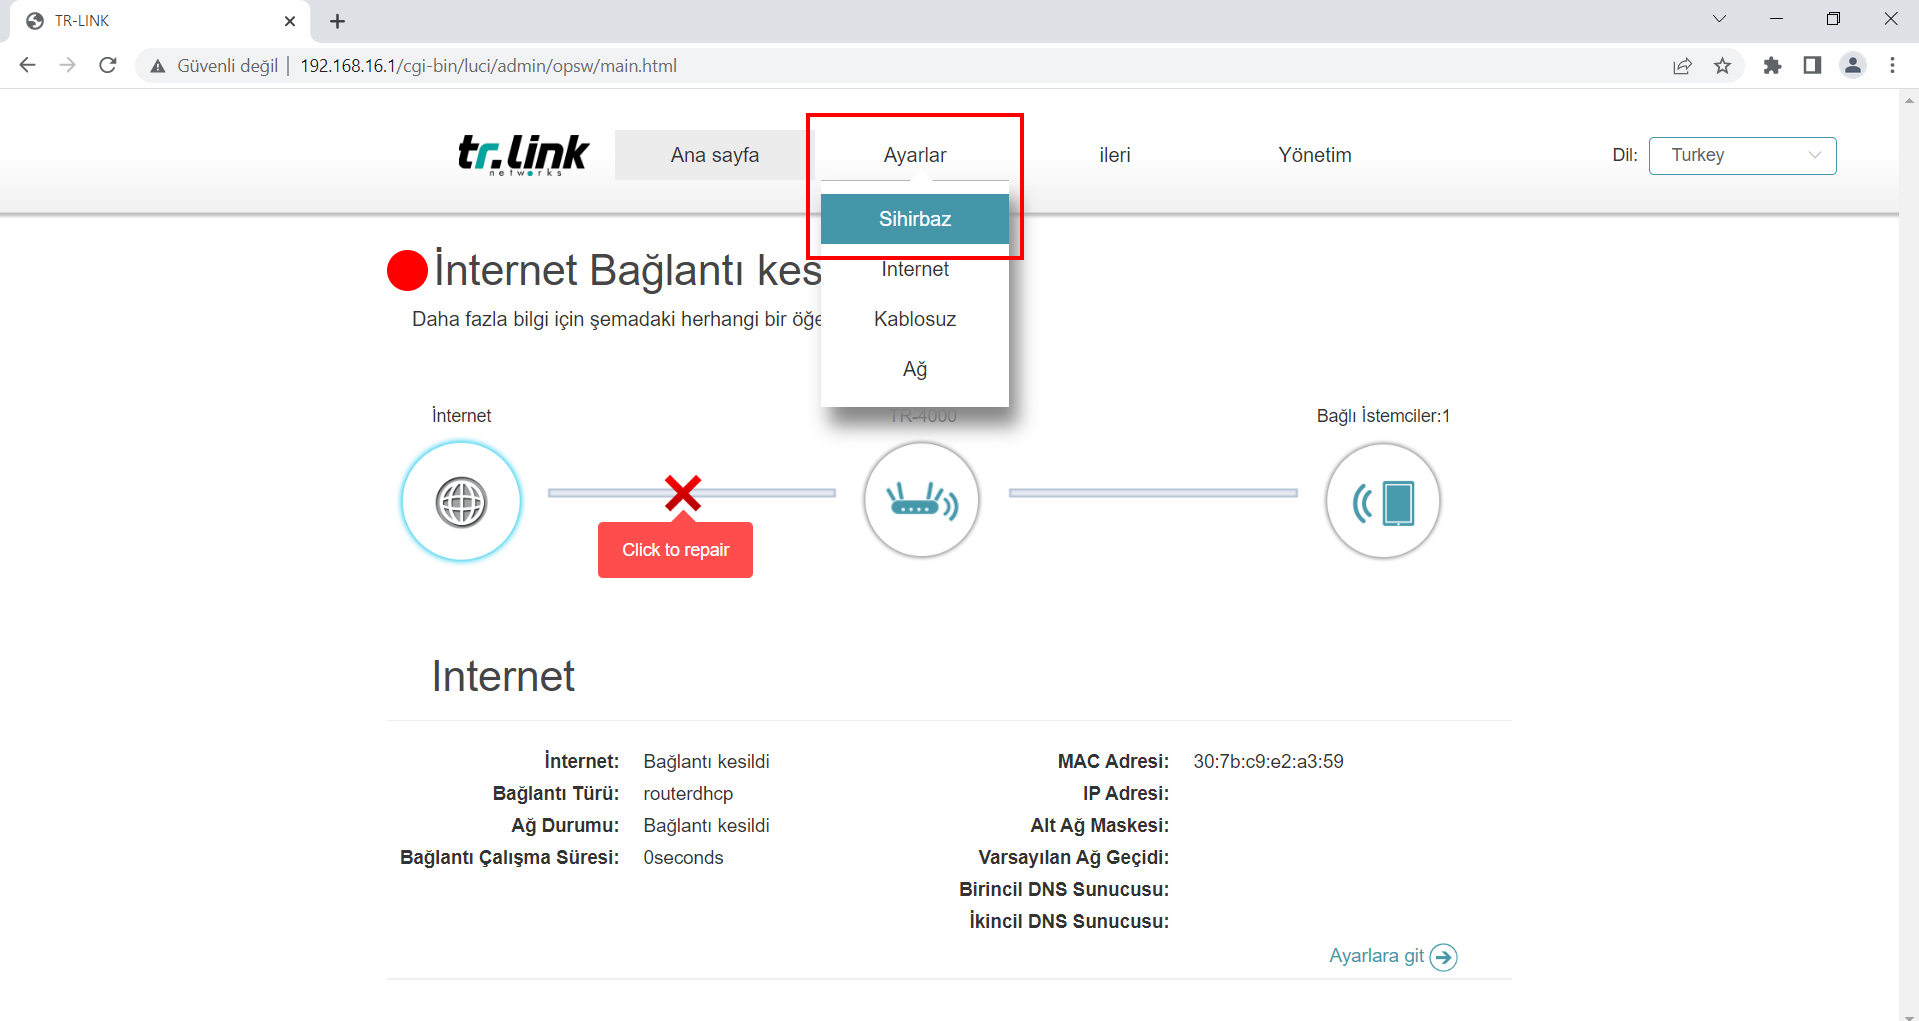Click the page scrollbar up arrow
This screenshot has width=1919, height=1021.
coord(1909,99)
